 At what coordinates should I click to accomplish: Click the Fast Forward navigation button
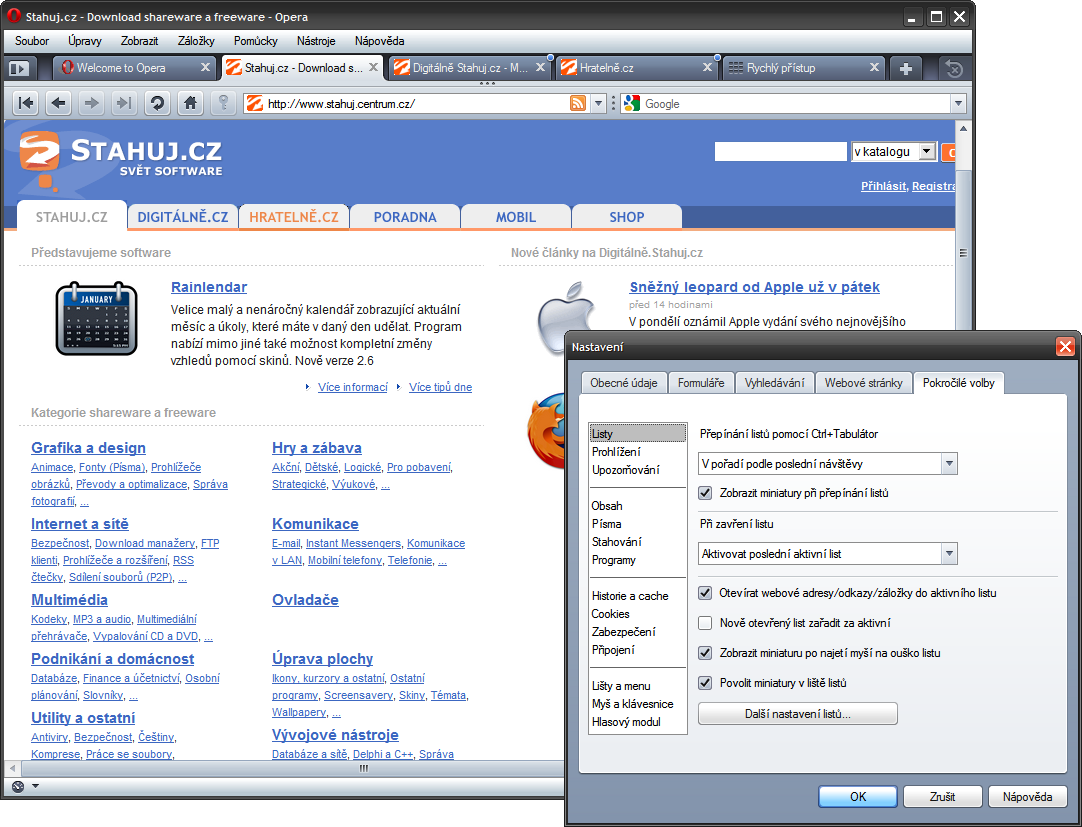[x=124, y=104]
